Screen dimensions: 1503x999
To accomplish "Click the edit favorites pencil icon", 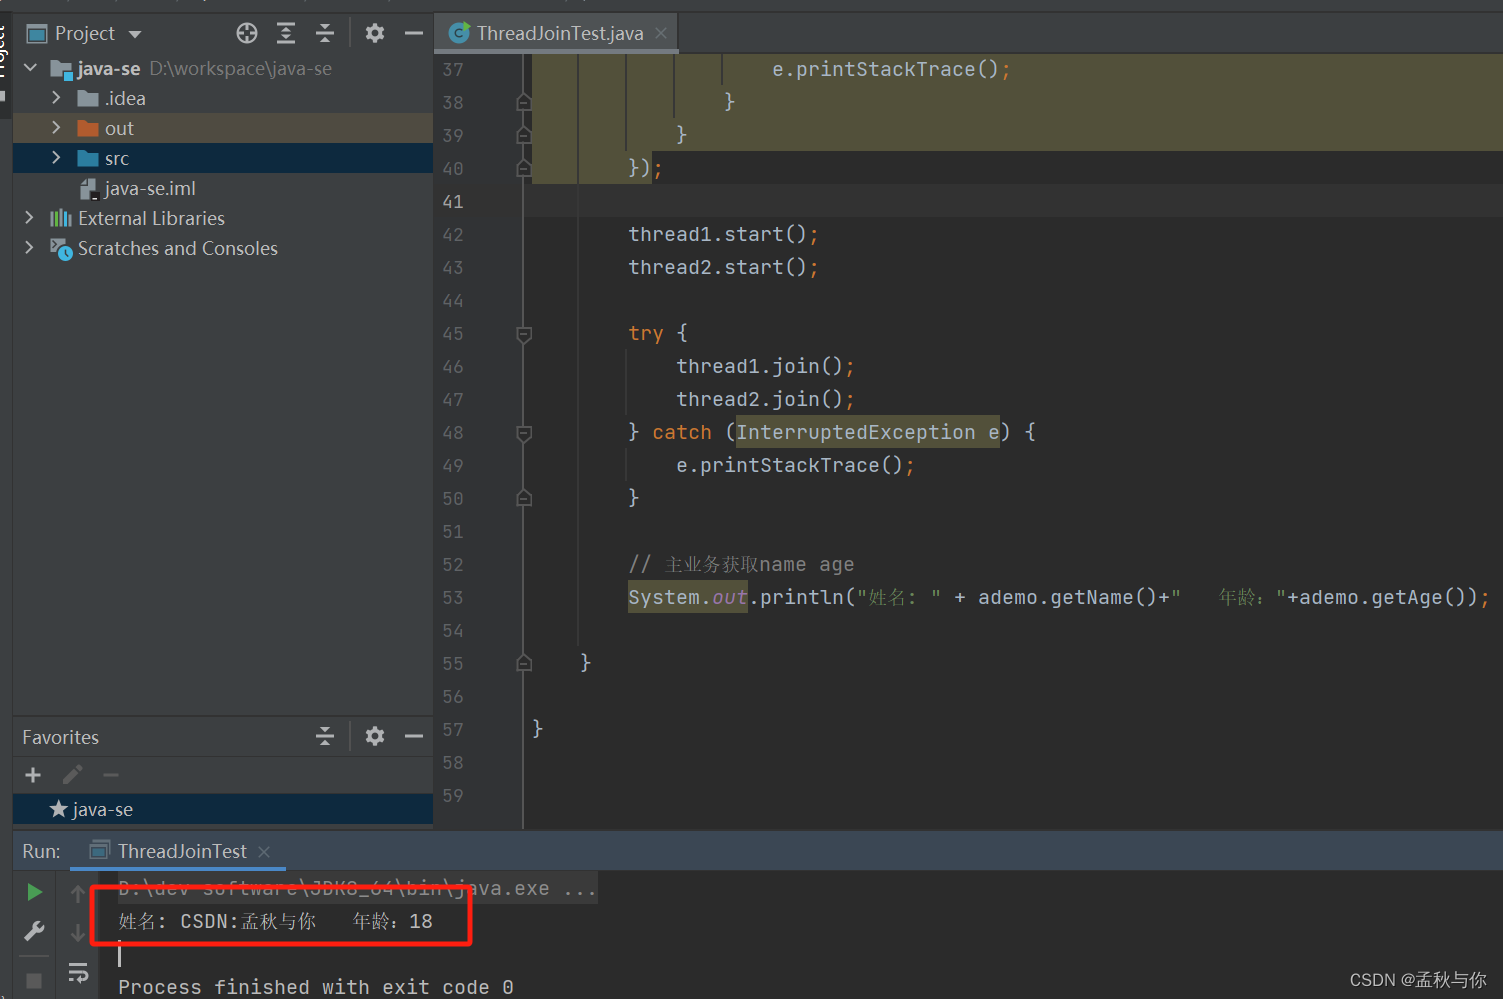I will tap(72, 775).
